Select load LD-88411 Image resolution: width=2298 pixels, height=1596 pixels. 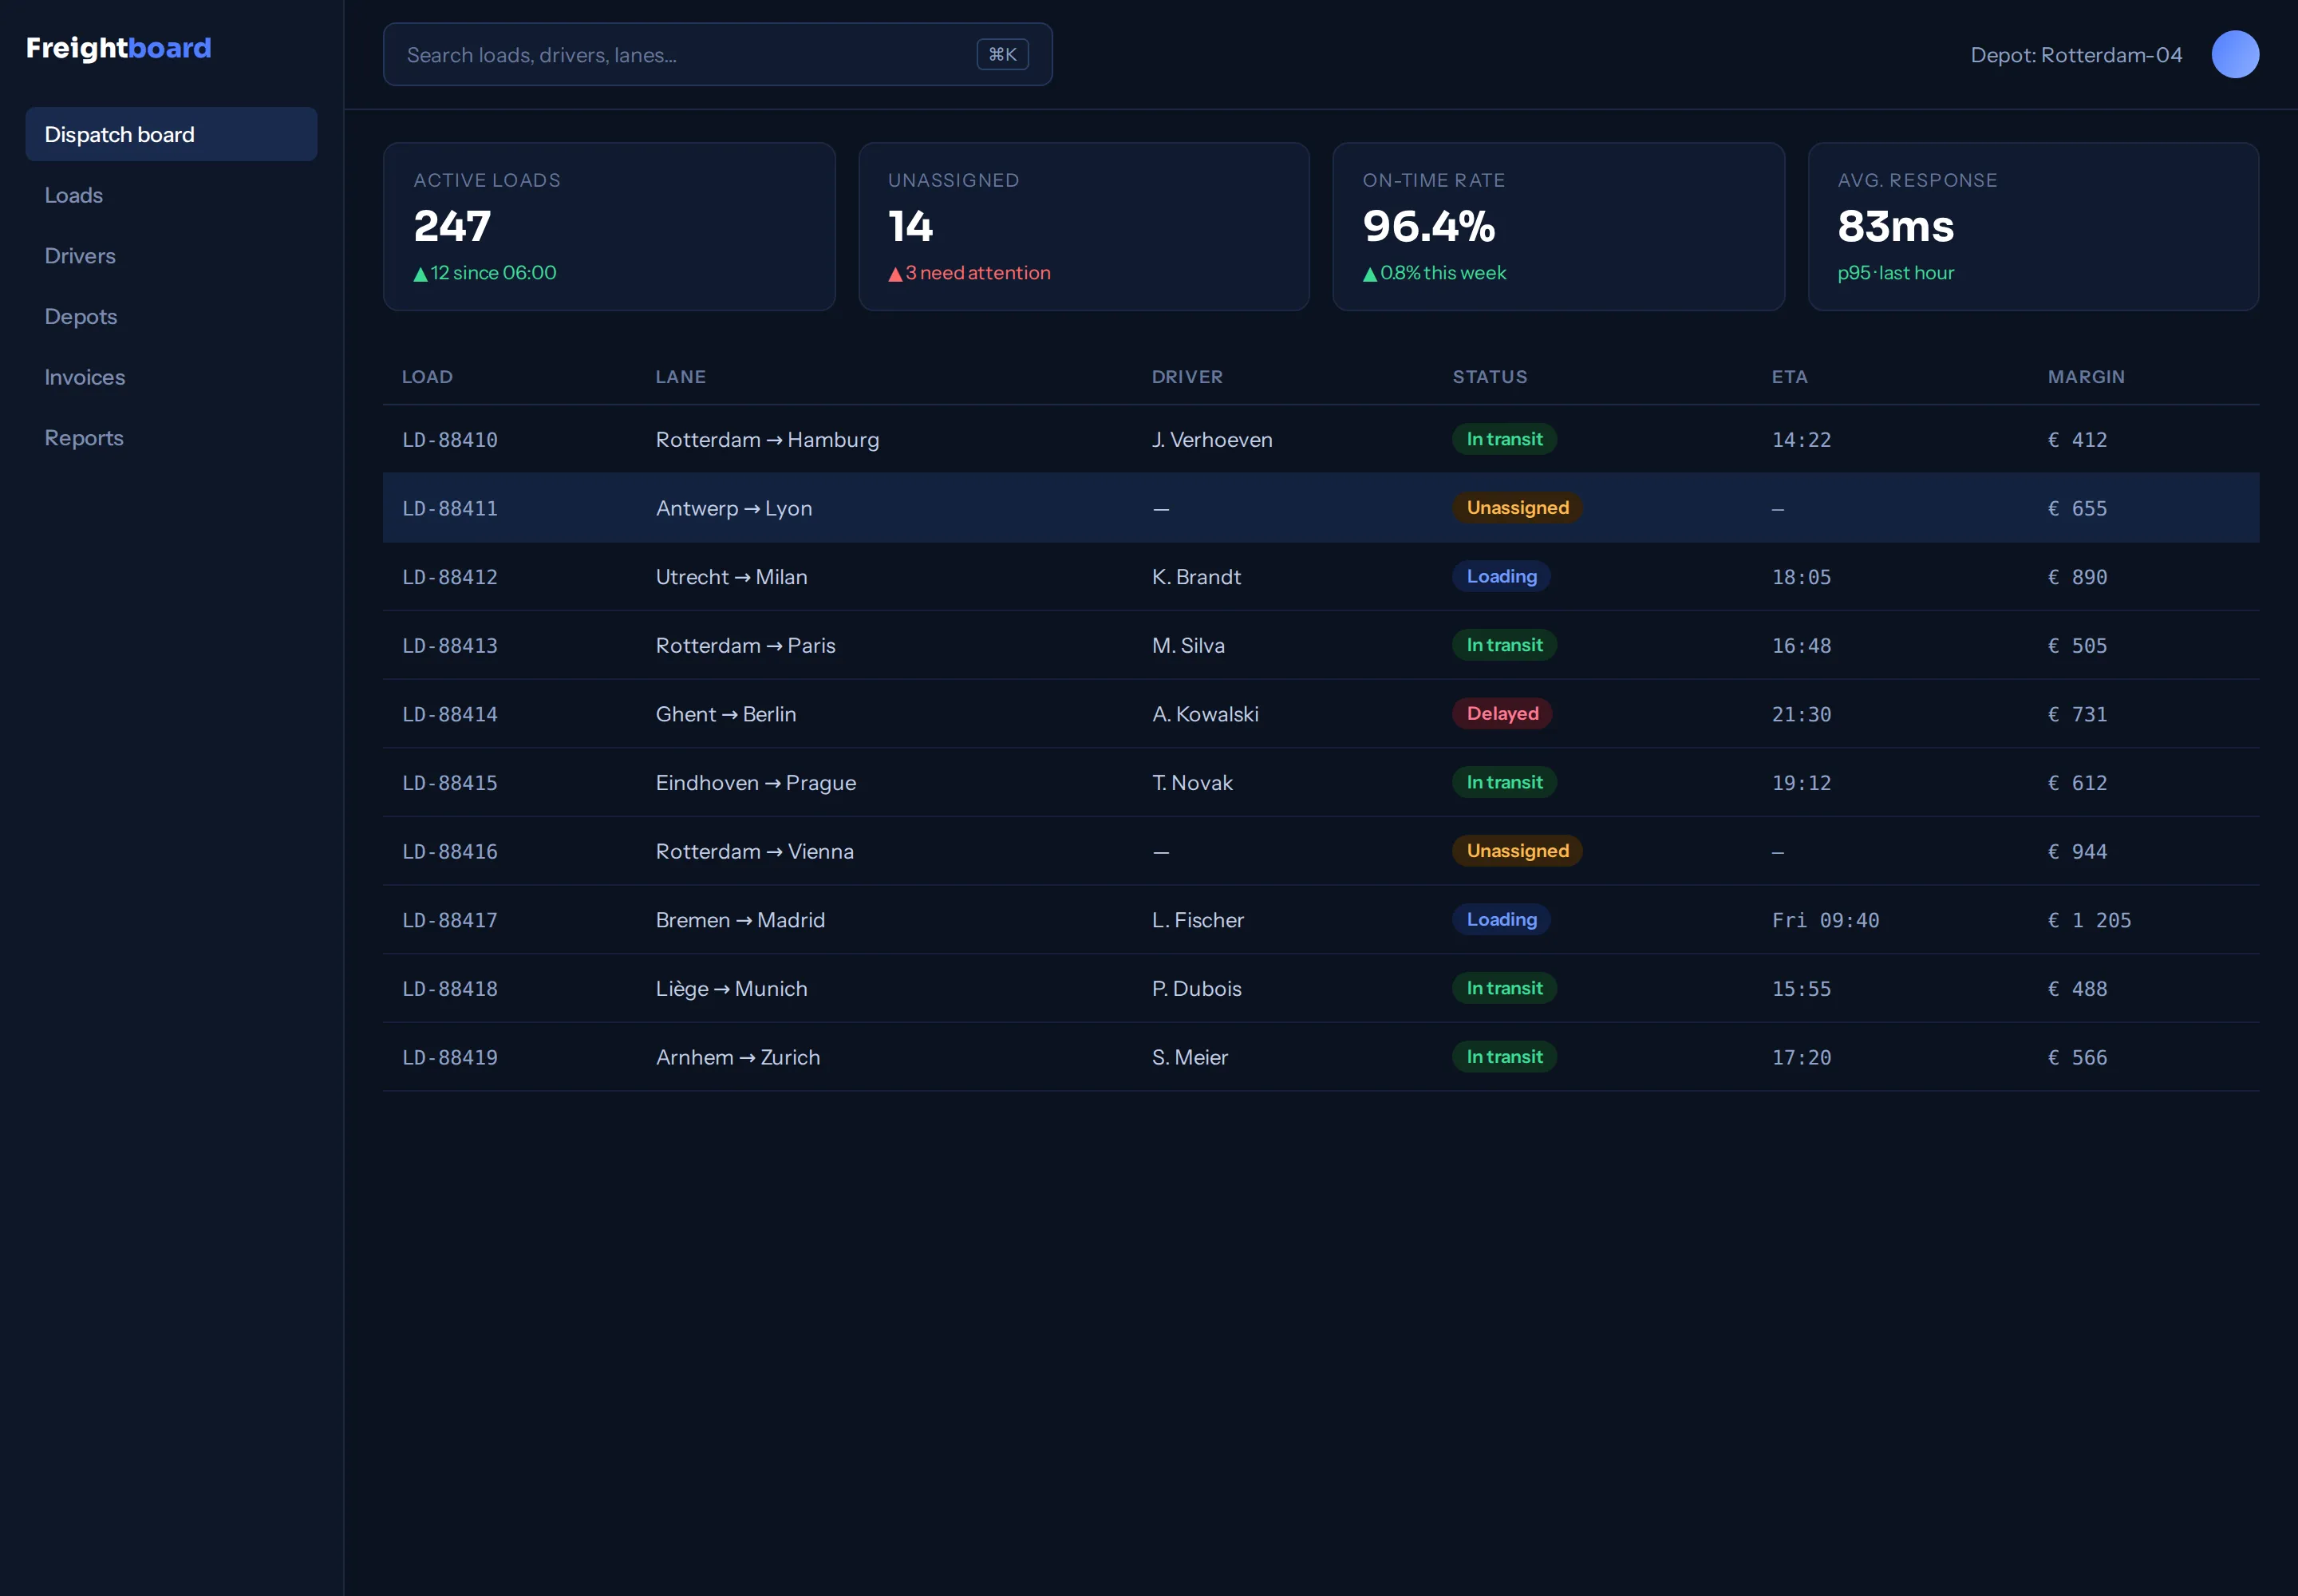pyautogui.click(x=450, y=508)
